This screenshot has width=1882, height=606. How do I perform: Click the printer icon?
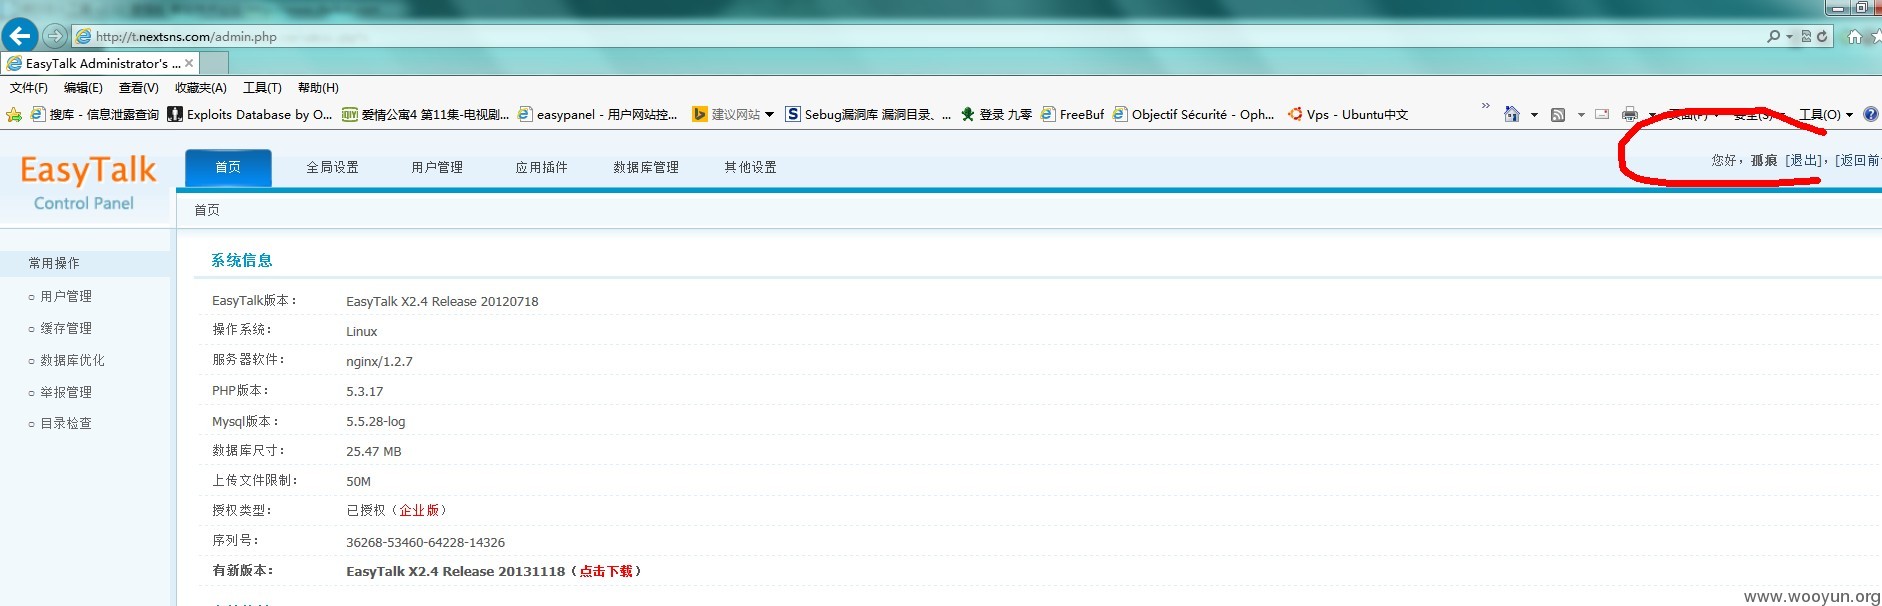pos(1630,114)
